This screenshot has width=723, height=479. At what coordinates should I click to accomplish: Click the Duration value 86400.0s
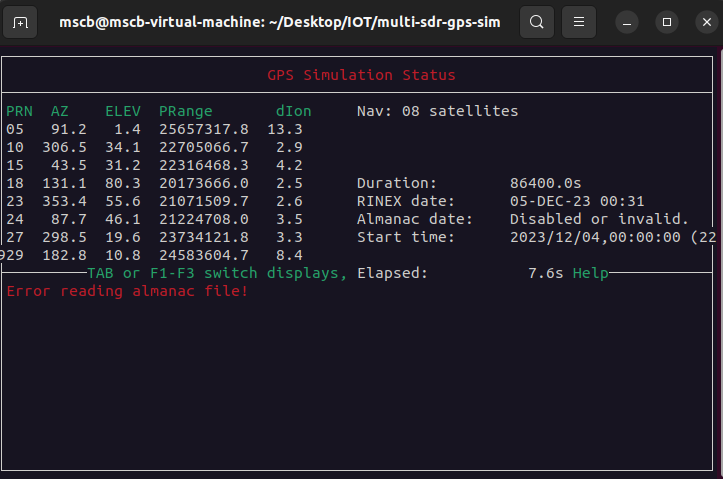545,183
